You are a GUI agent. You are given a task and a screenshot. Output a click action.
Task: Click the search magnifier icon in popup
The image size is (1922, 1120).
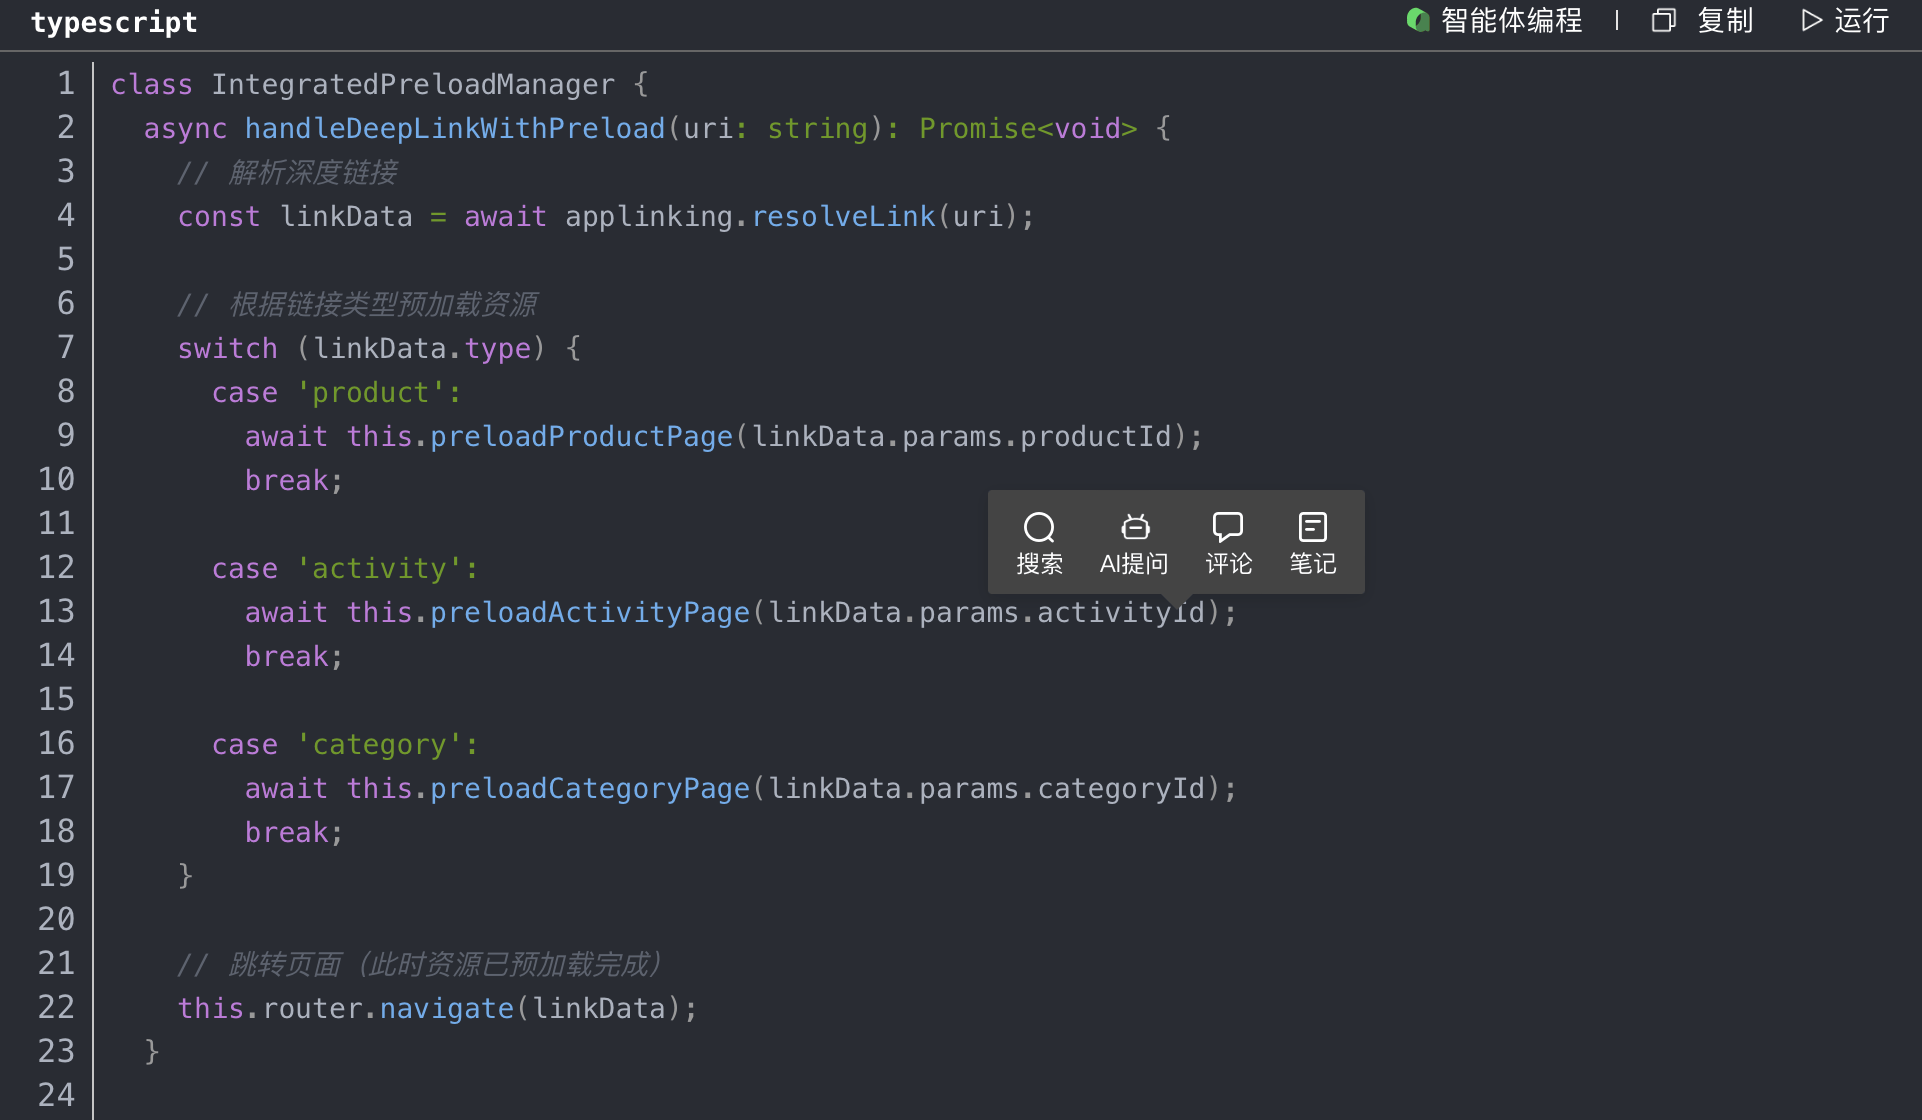point(1039,527)
